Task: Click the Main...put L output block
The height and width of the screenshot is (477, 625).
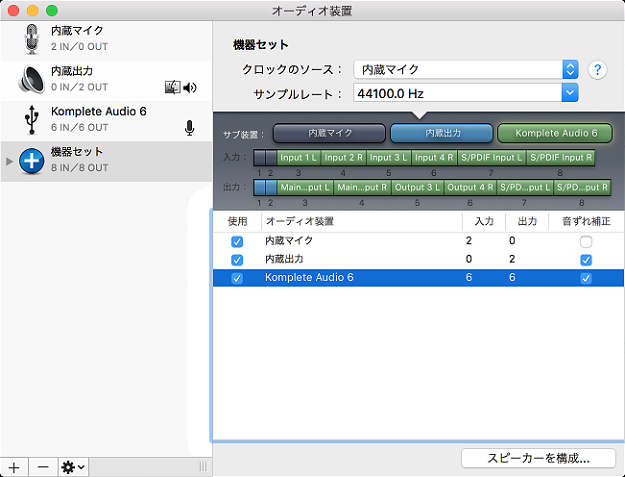Action: 305,187
